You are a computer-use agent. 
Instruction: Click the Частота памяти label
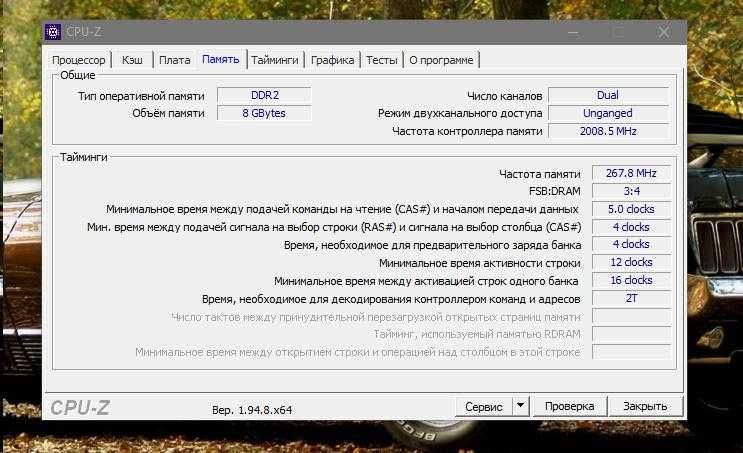(x=540, y=174)
